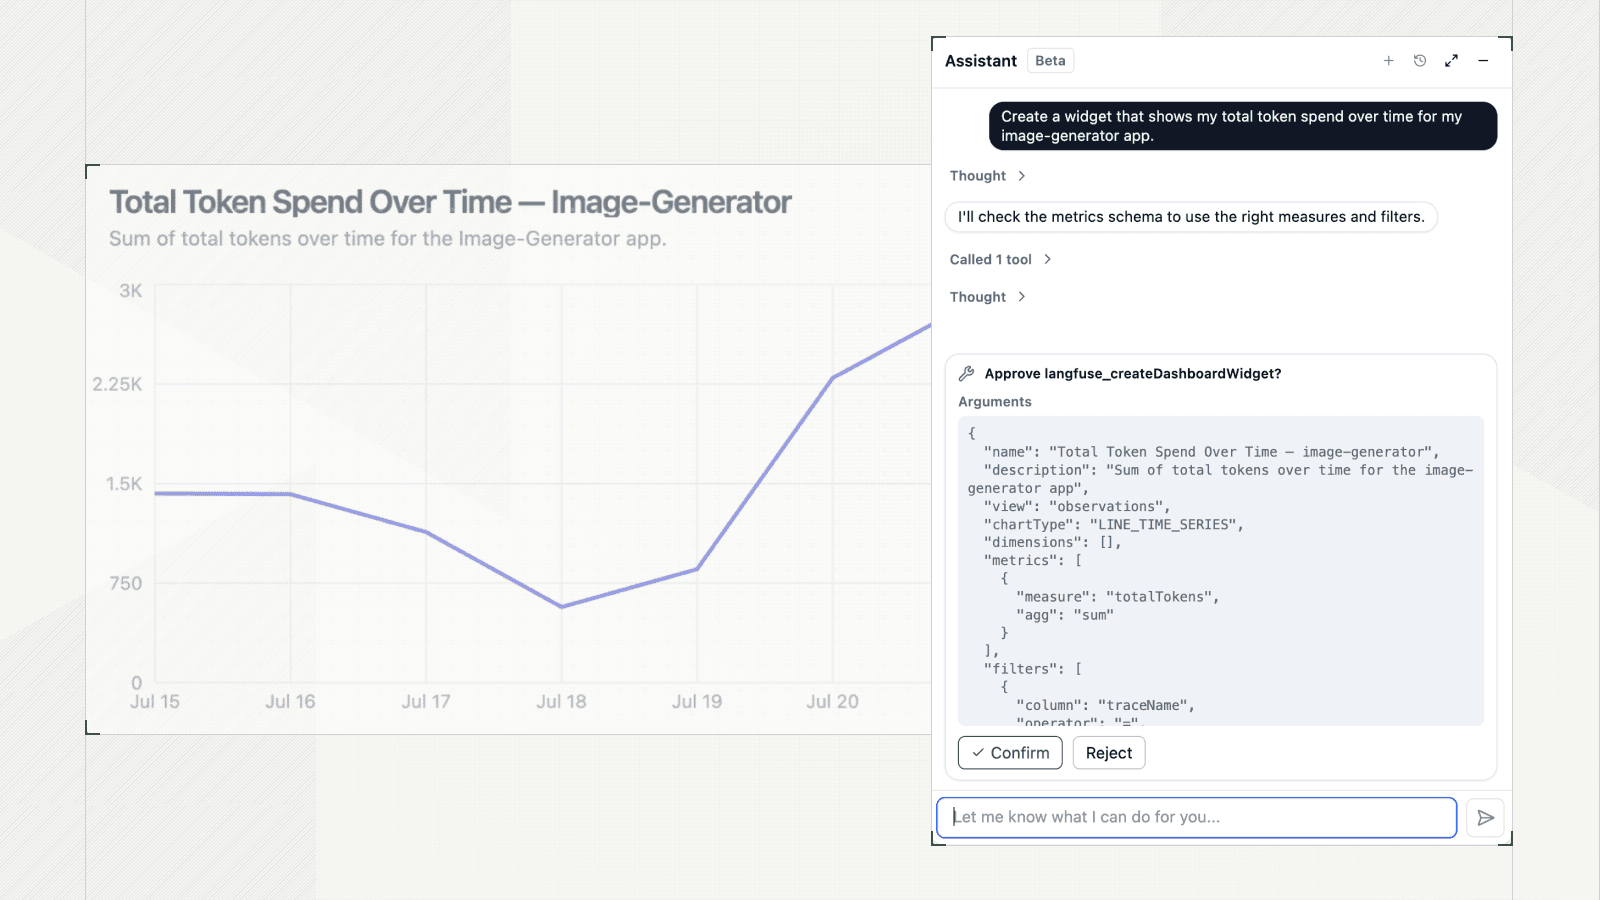The image size is (1600, 900).
Task: Click the wrench icon beside Approve prompt
Action: click(x=966, y=374)
